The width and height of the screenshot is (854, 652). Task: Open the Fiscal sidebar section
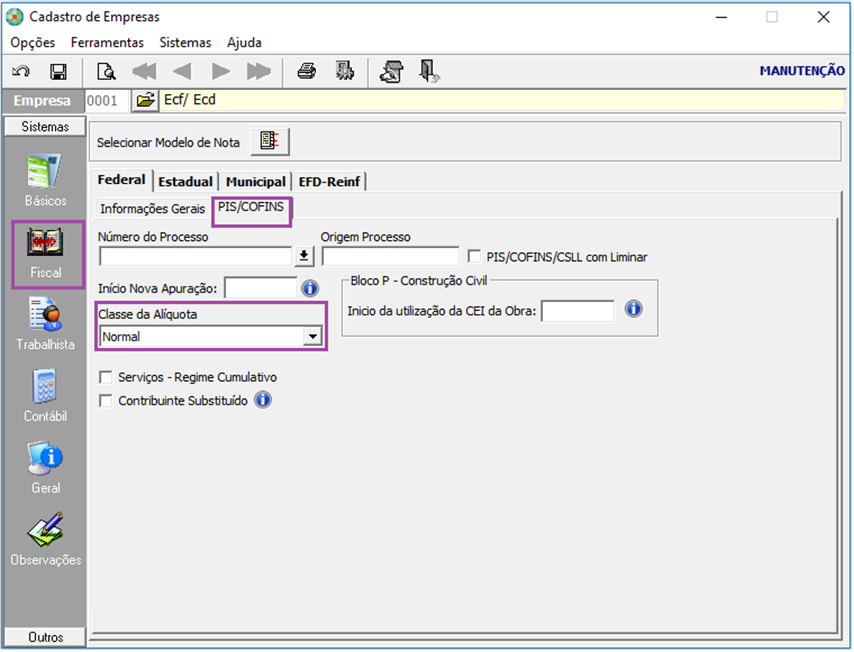click(46, 254)
